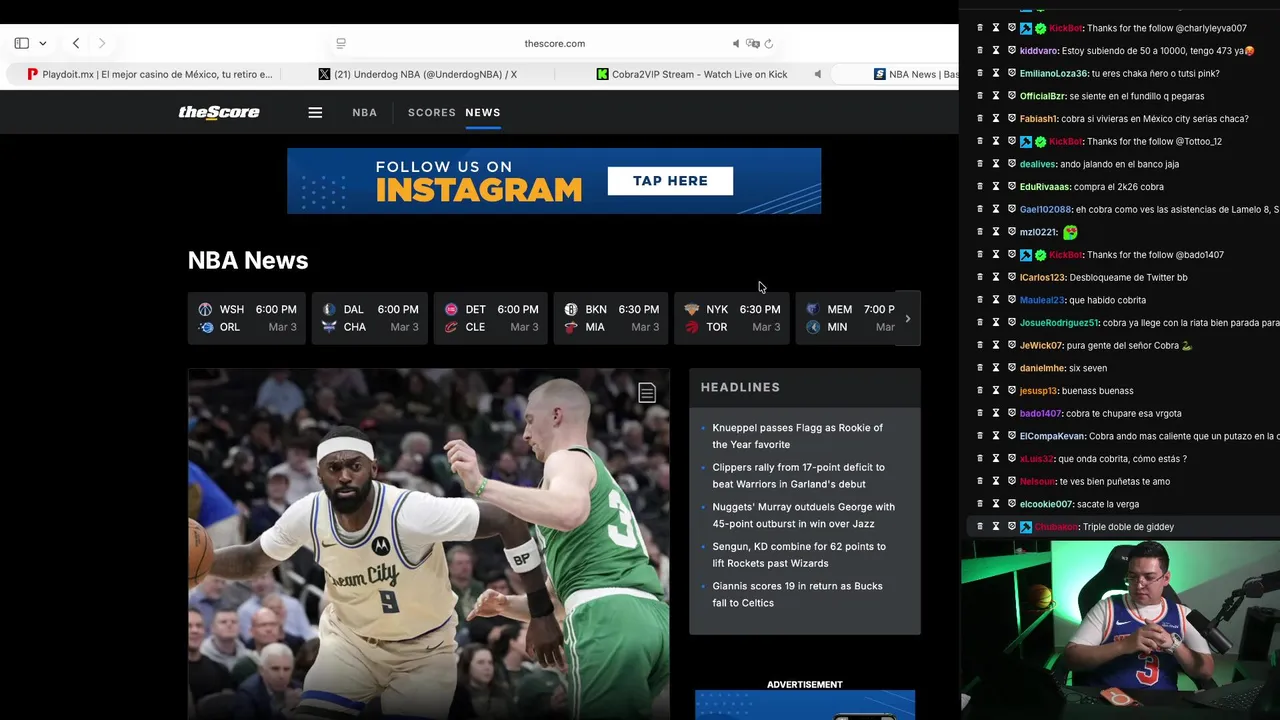
Task: Open the DET vs CLE game card
Action: click(491, 318)
